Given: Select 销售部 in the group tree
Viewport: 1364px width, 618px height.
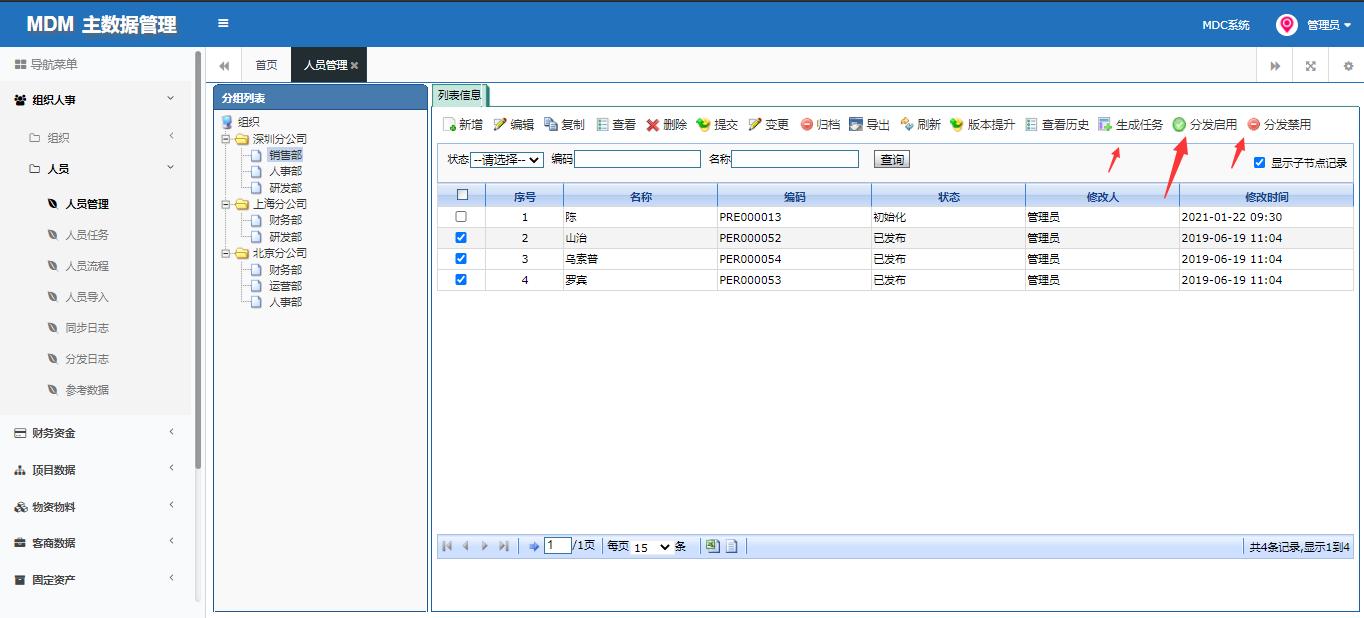Looking at the screenshot, I should coord(285,155).
